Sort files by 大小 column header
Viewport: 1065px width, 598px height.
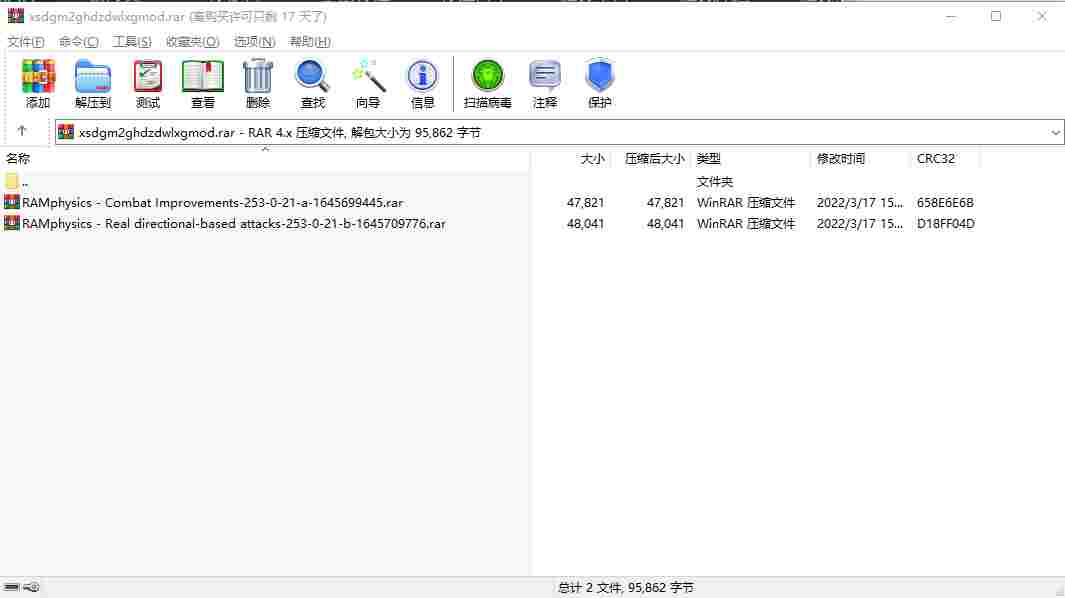(592, 158)
